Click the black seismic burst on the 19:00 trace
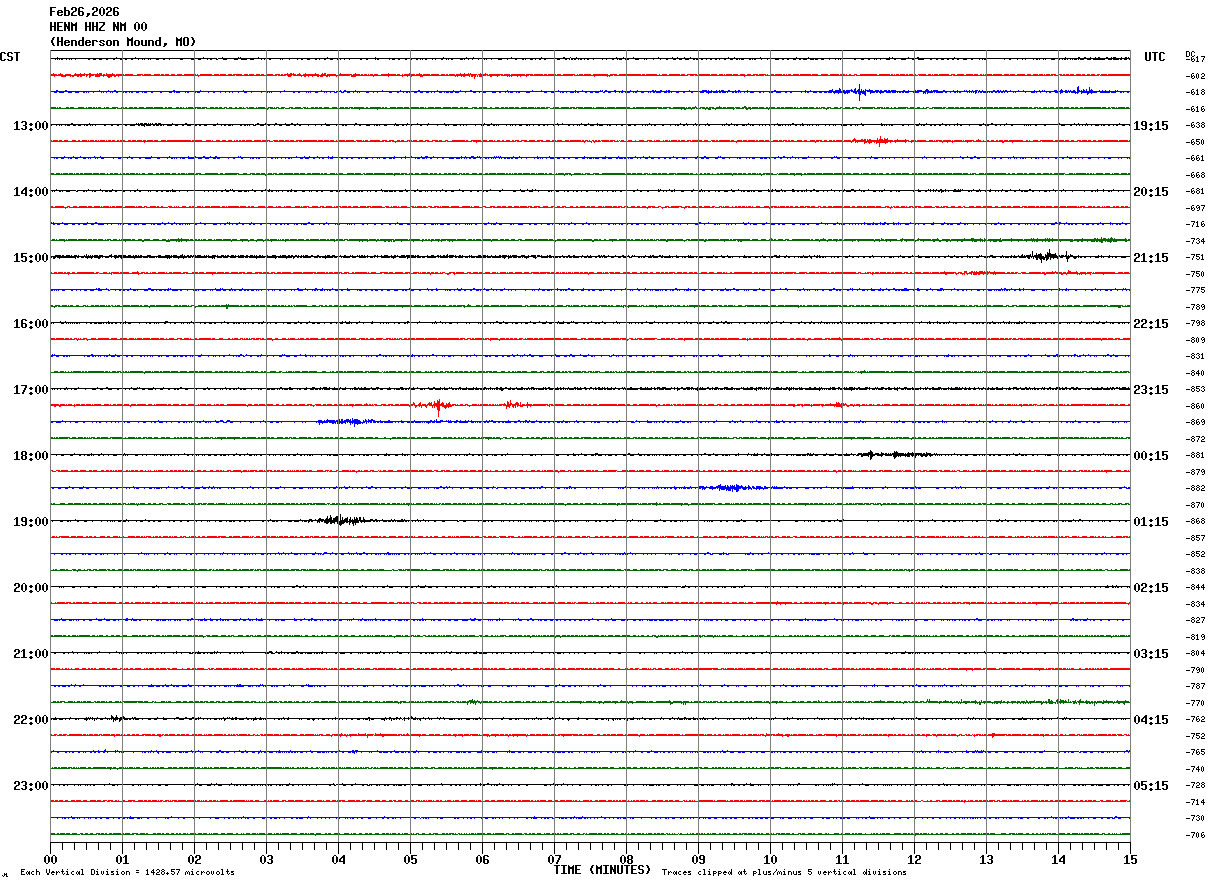The height and width of the screenshot is (886, 1210). 342,520
